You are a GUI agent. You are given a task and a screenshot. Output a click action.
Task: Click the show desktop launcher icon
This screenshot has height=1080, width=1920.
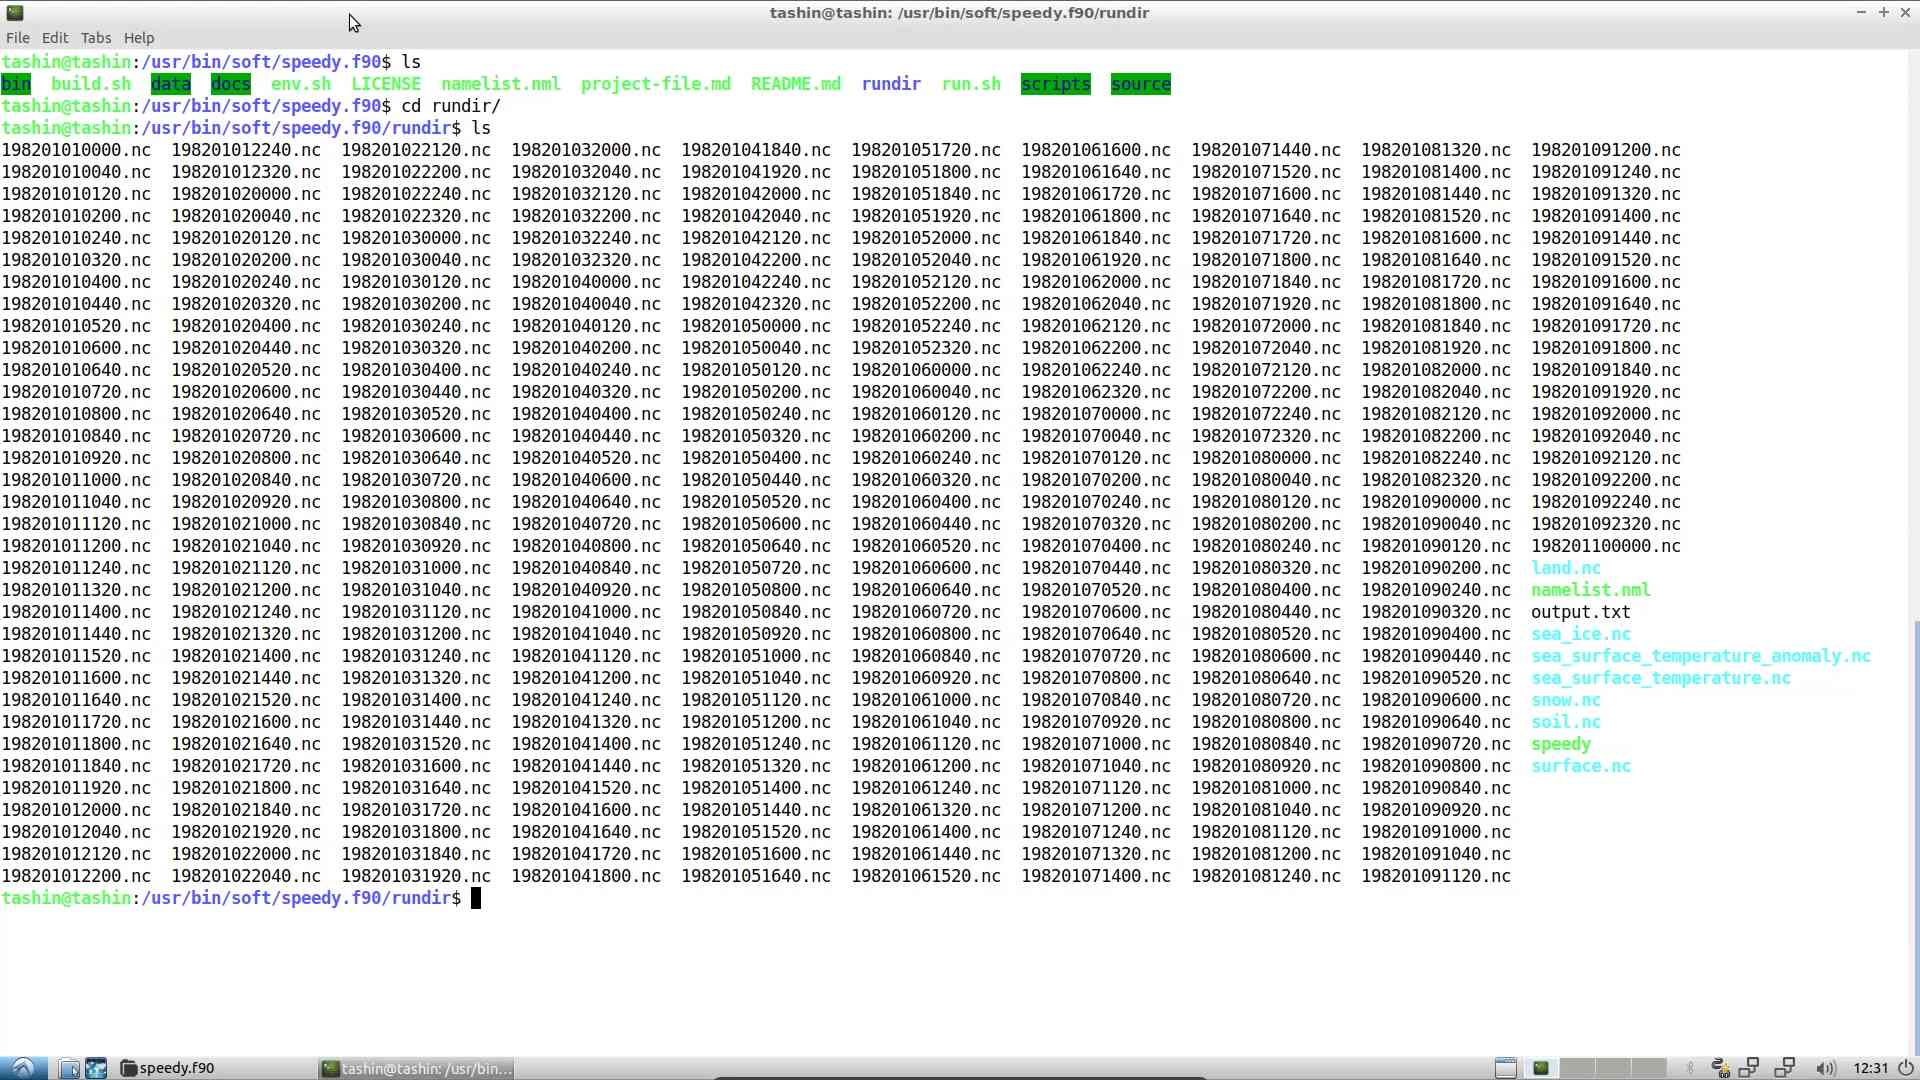coord(69,1068)
